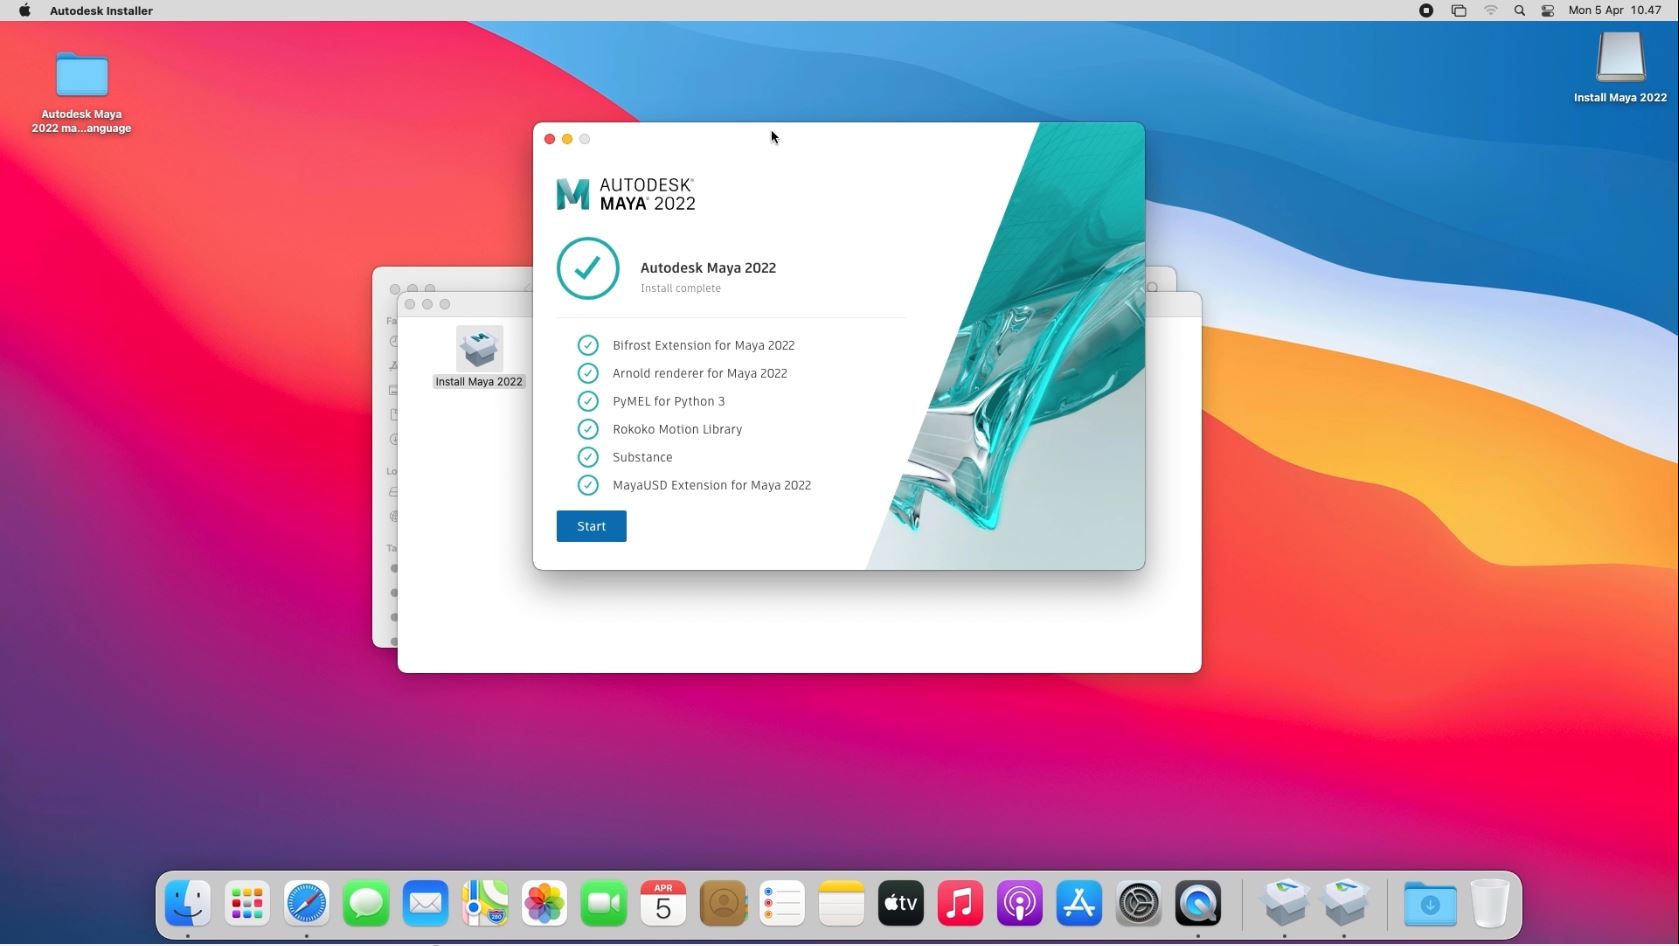This screenshot has height=946, width=1679.
Task: Open the Install Maya 2022 disk on desktop
Action: tap(1620, 57)
